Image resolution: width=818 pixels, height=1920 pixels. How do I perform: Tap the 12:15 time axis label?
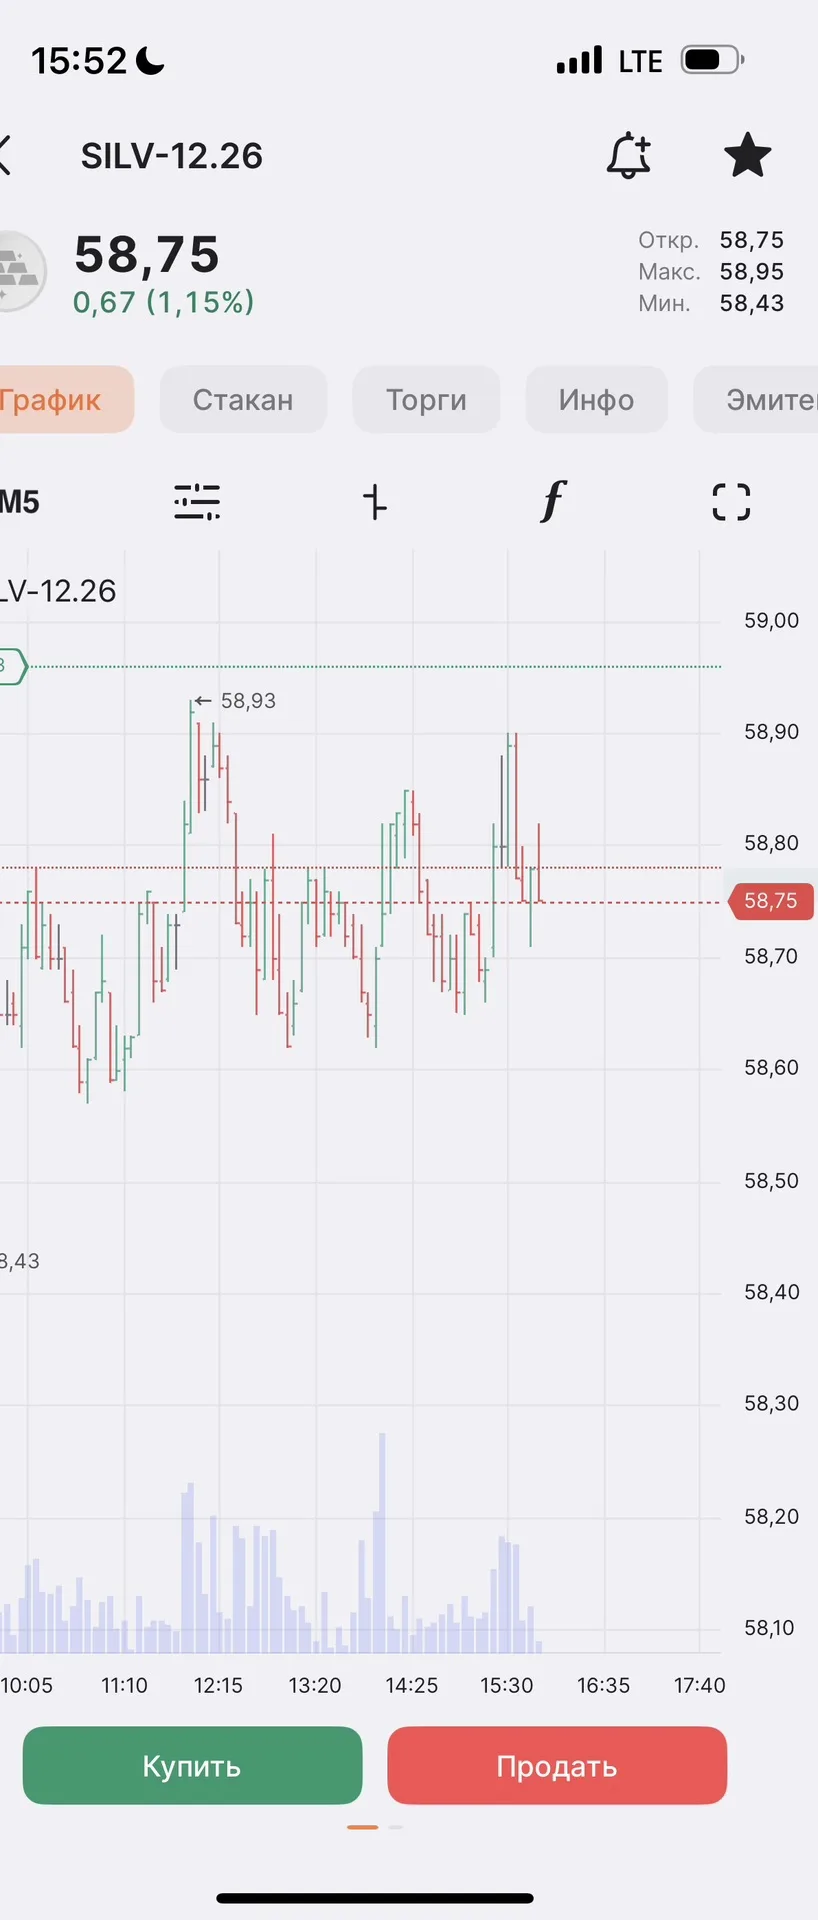(218, 1686)
